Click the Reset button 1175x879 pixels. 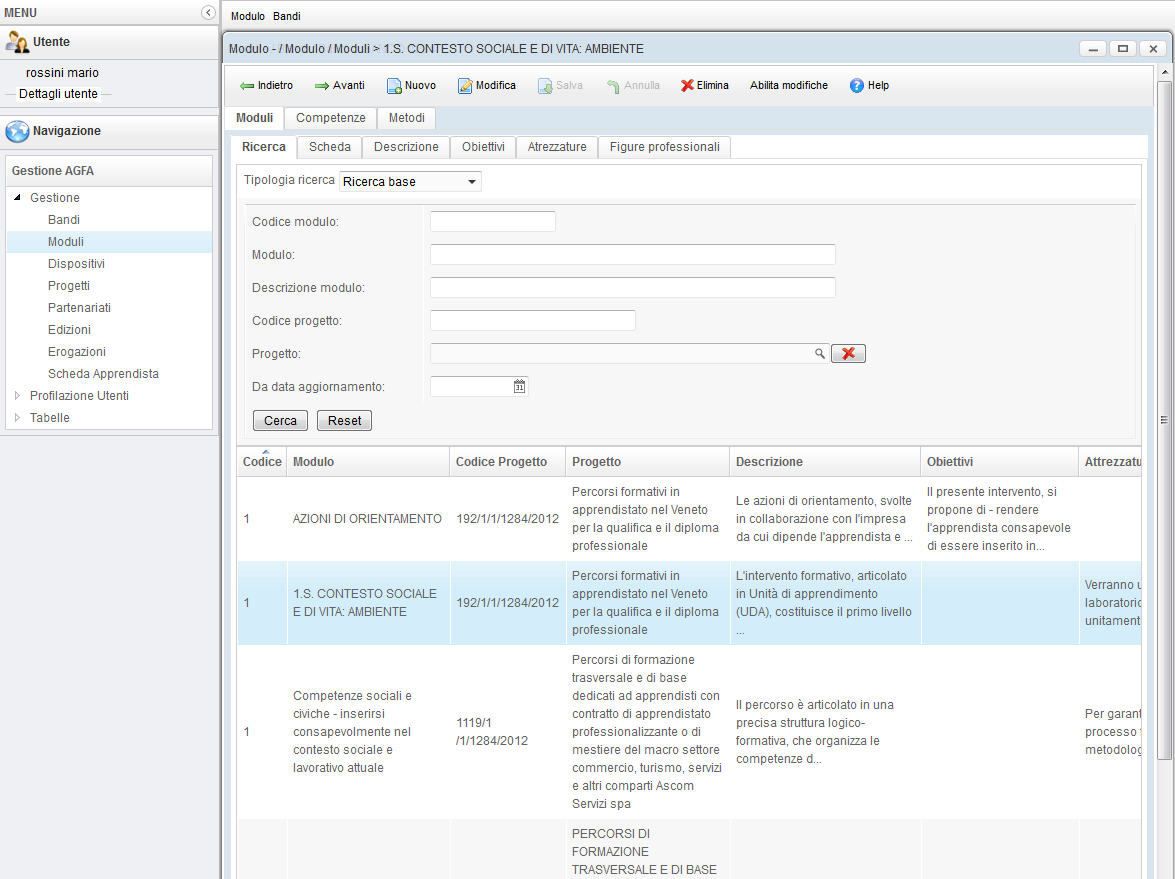click(x=344, y=421)
